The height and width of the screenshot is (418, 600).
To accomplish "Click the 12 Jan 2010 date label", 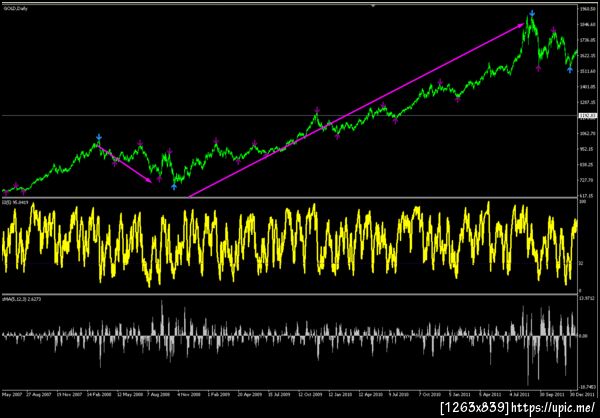I will click(x=341, y=394).
